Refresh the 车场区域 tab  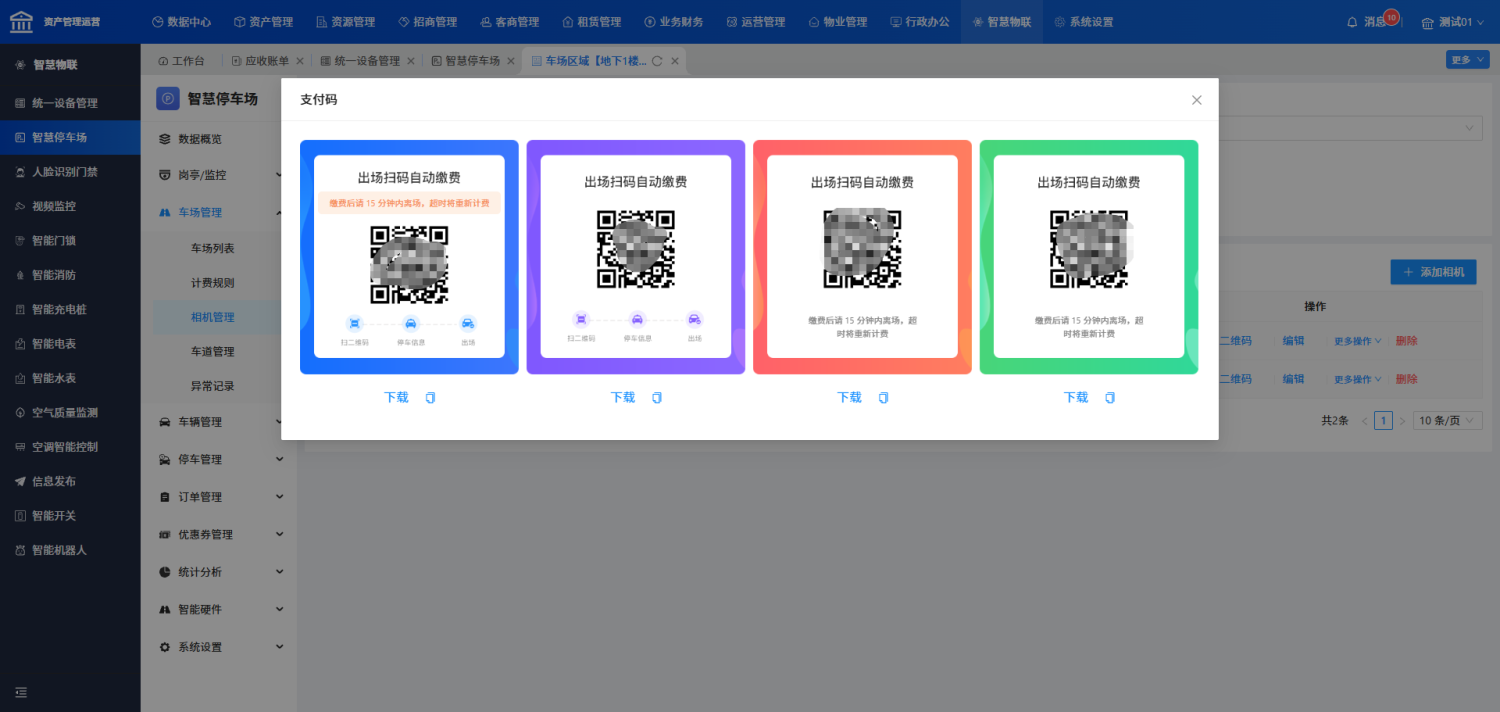pos(657,61)
